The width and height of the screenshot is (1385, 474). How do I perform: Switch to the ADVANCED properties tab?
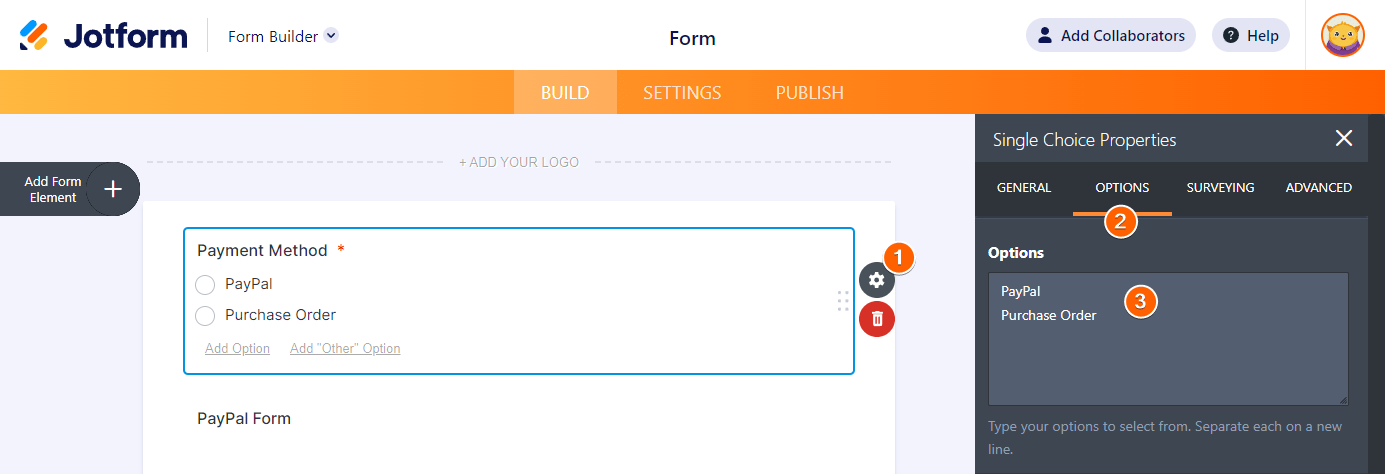[1319, 188]
